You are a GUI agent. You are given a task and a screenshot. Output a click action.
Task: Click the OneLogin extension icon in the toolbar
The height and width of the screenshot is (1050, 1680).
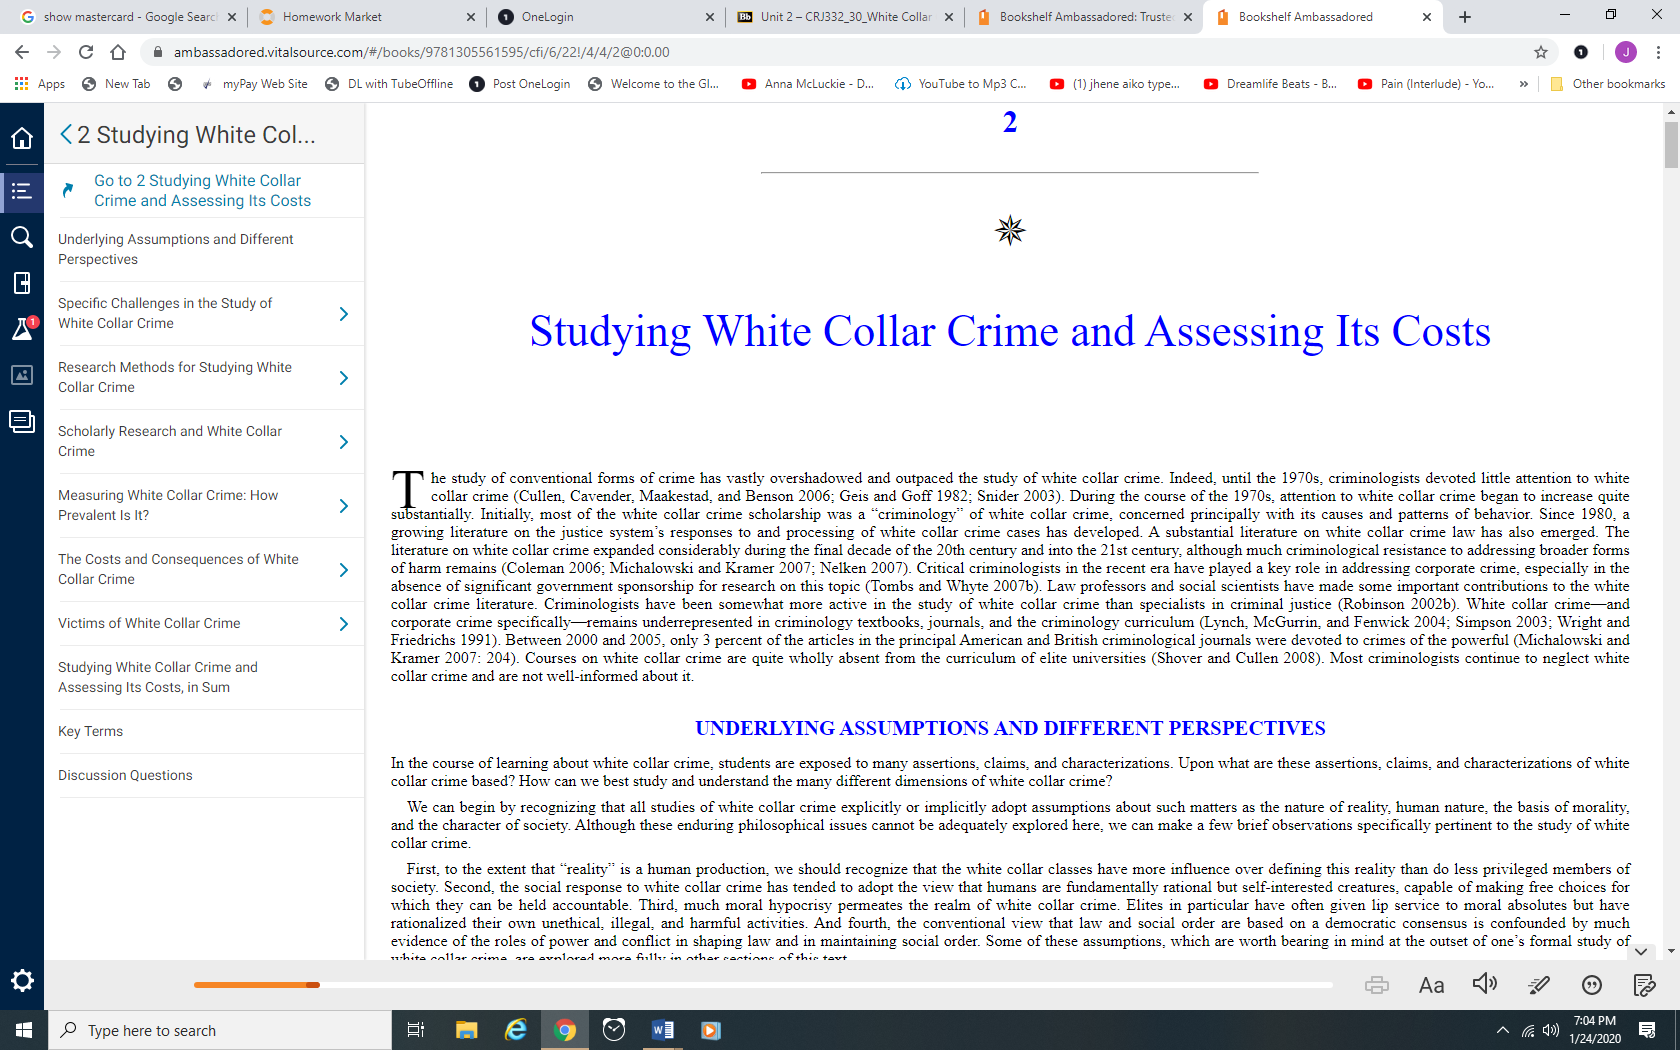point(1581,52)
